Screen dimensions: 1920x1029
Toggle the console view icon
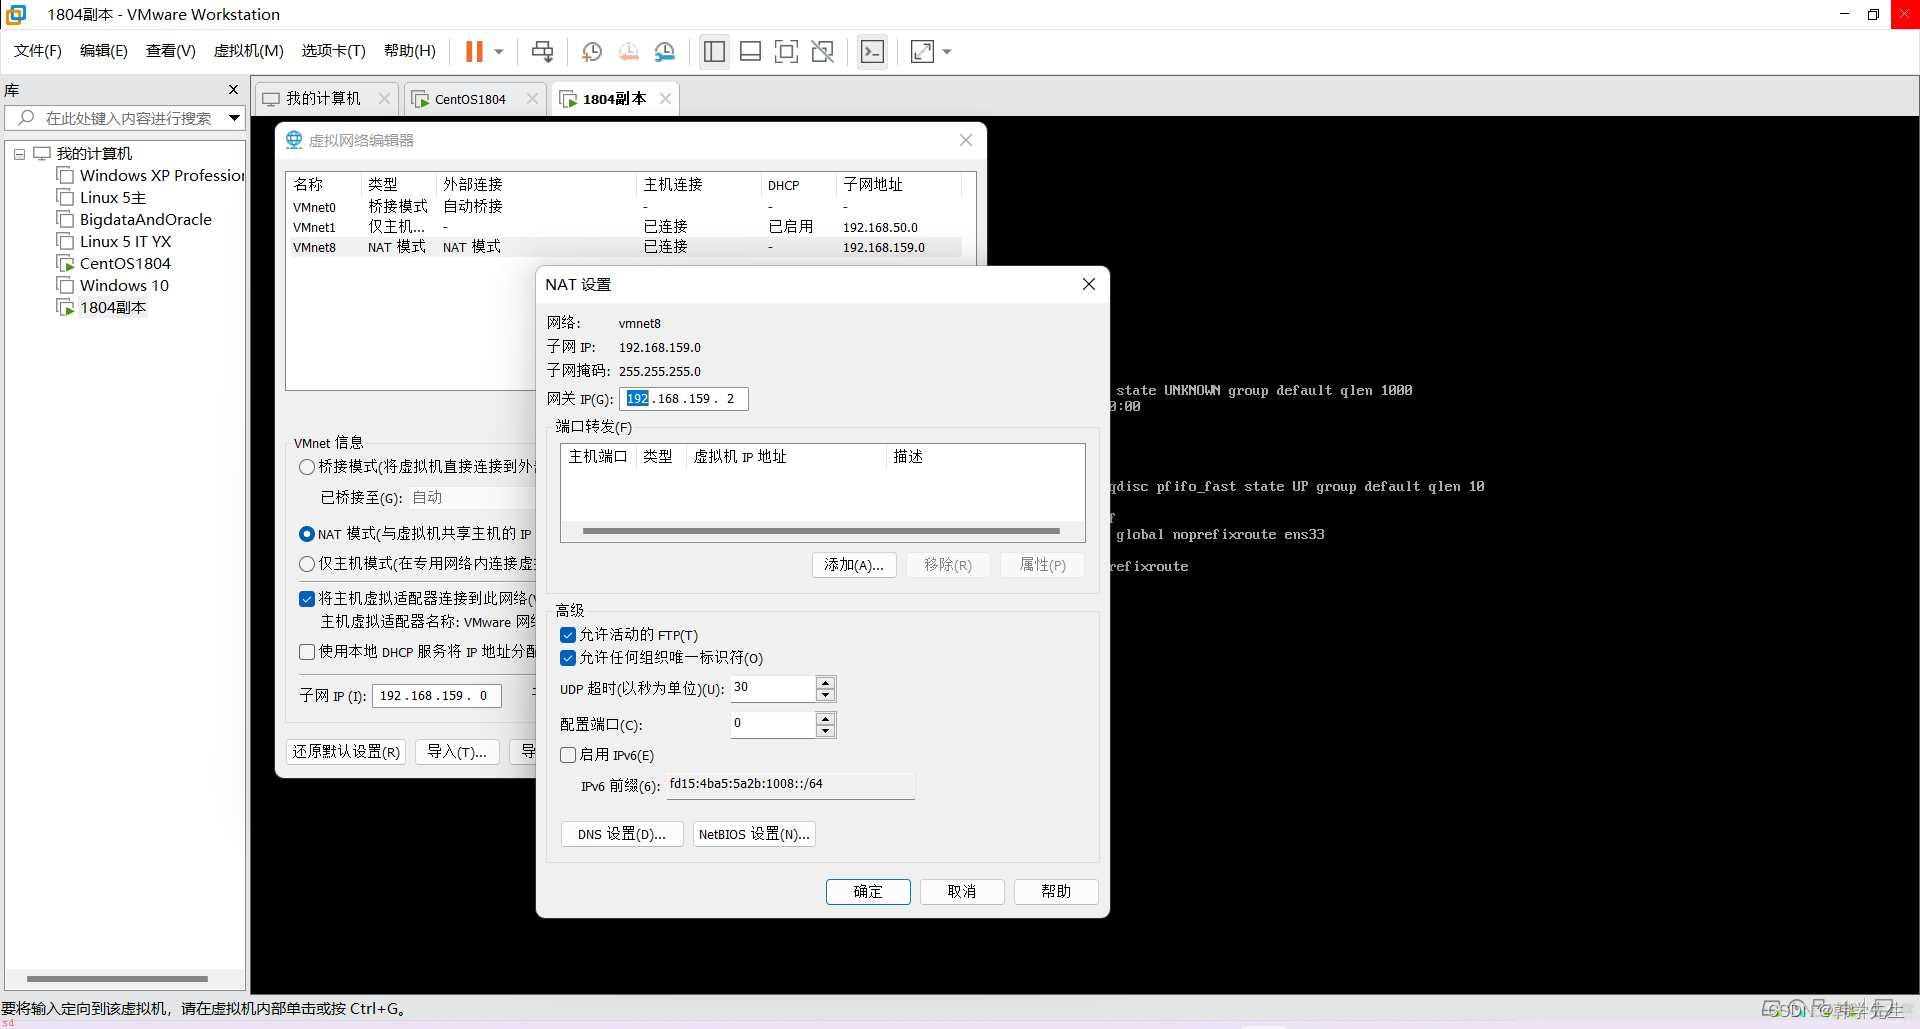[x=872, y=51]
